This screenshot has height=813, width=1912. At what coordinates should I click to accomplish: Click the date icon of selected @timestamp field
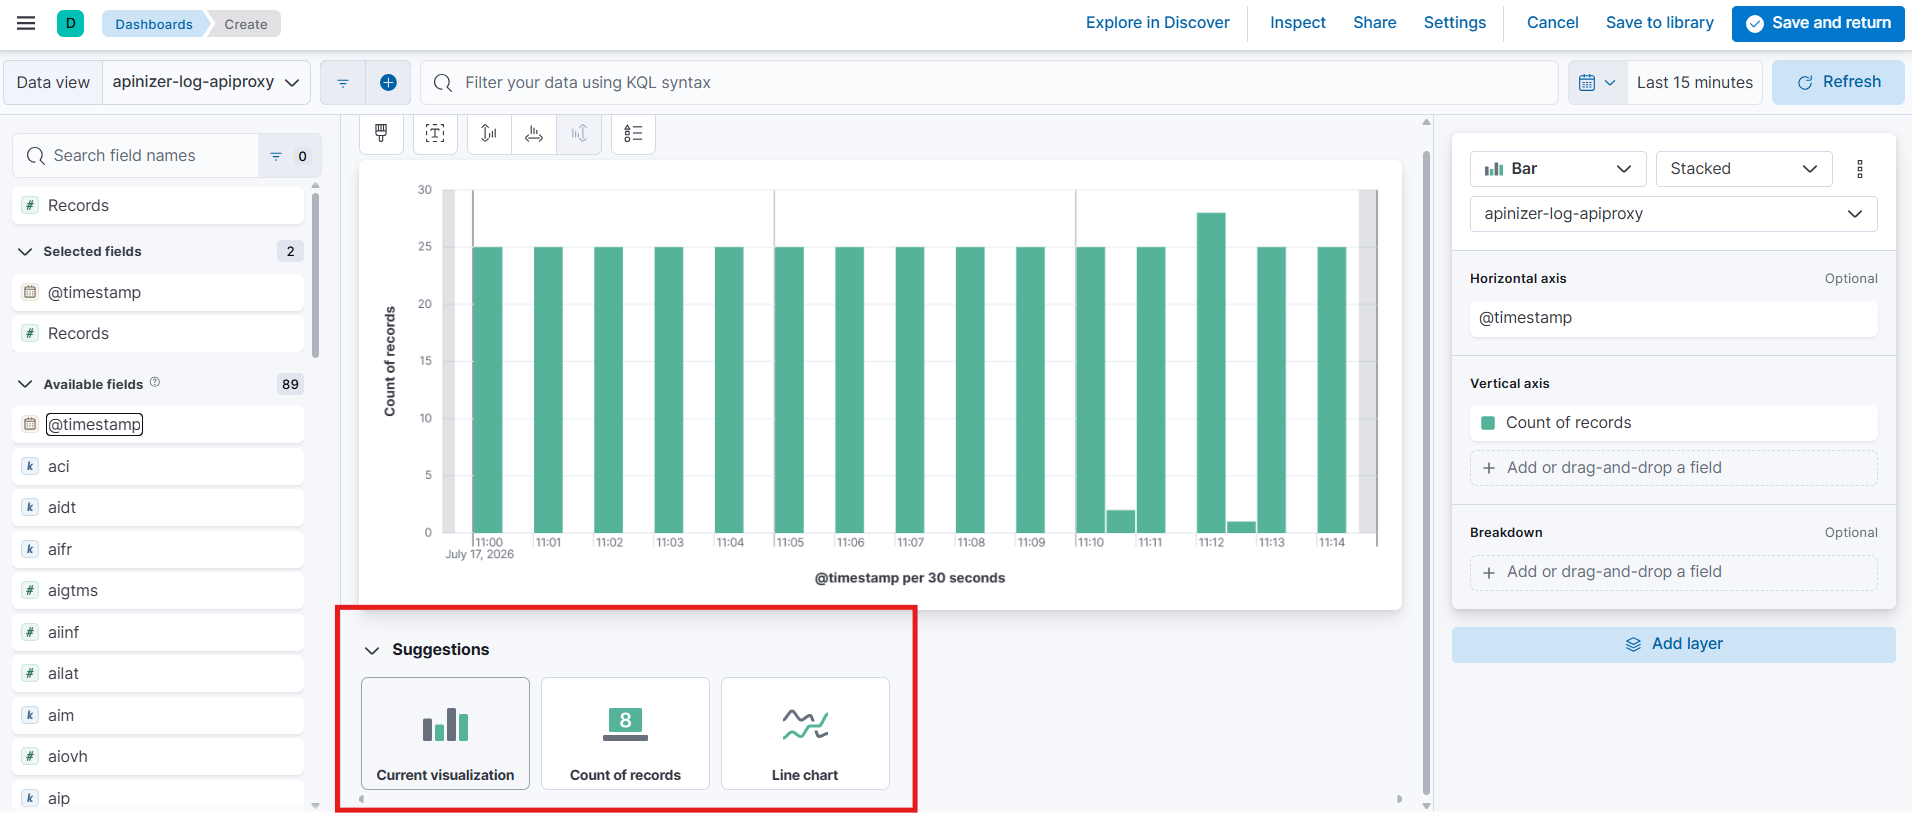click(x=30, y=292)
